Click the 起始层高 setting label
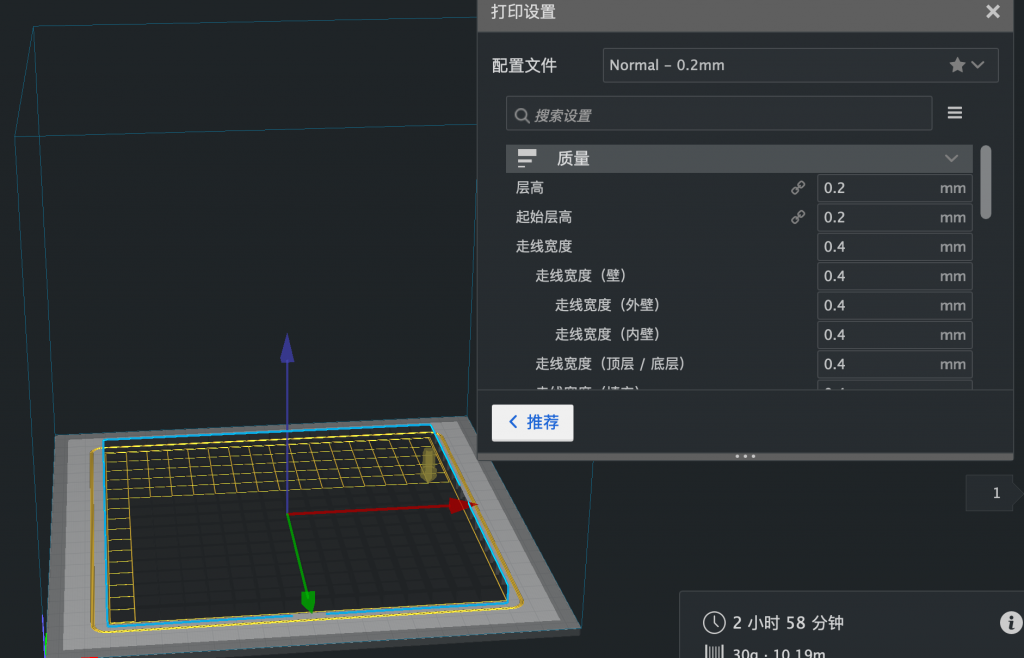 (543, 217)
